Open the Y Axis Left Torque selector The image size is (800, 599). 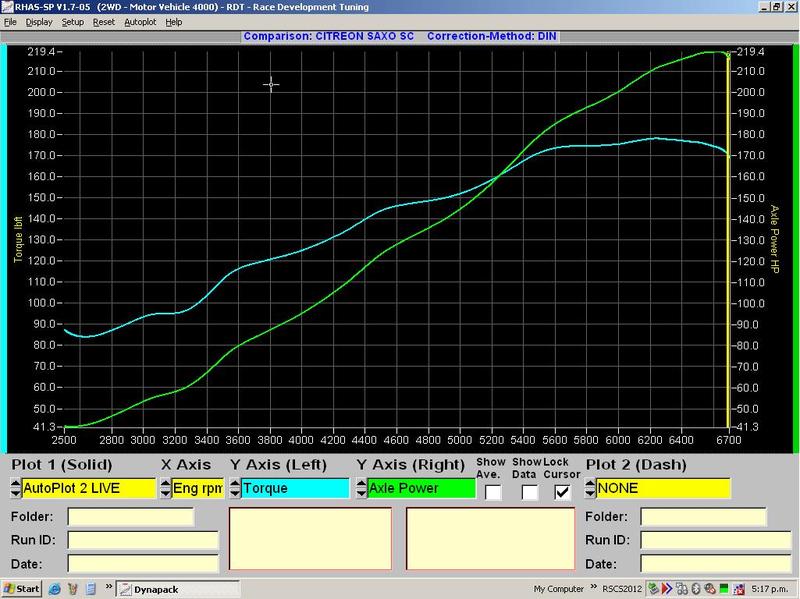[294, 488]
